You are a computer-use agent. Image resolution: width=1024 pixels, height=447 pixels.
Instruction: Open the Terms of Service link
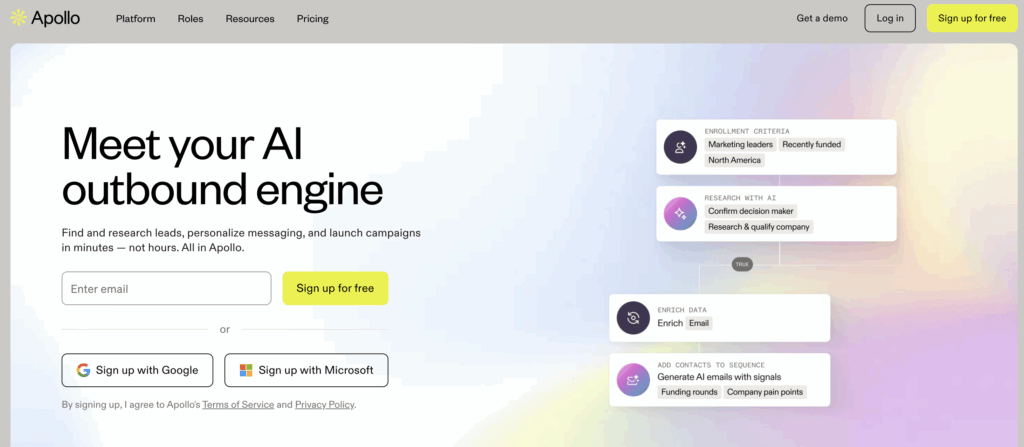[x=238, y=405]
